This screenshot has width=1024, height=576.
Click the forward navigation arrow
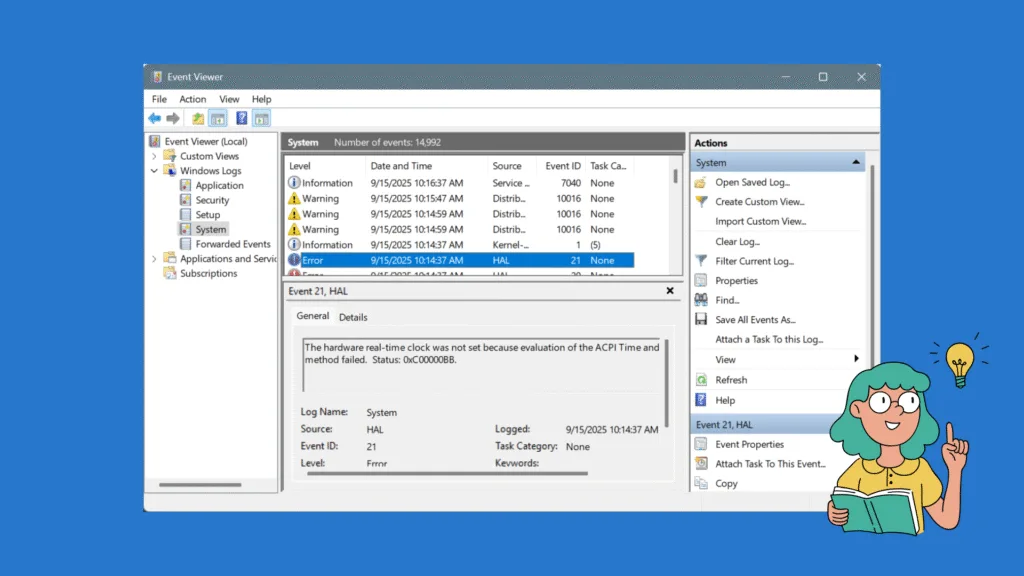[x=172, y=118]
